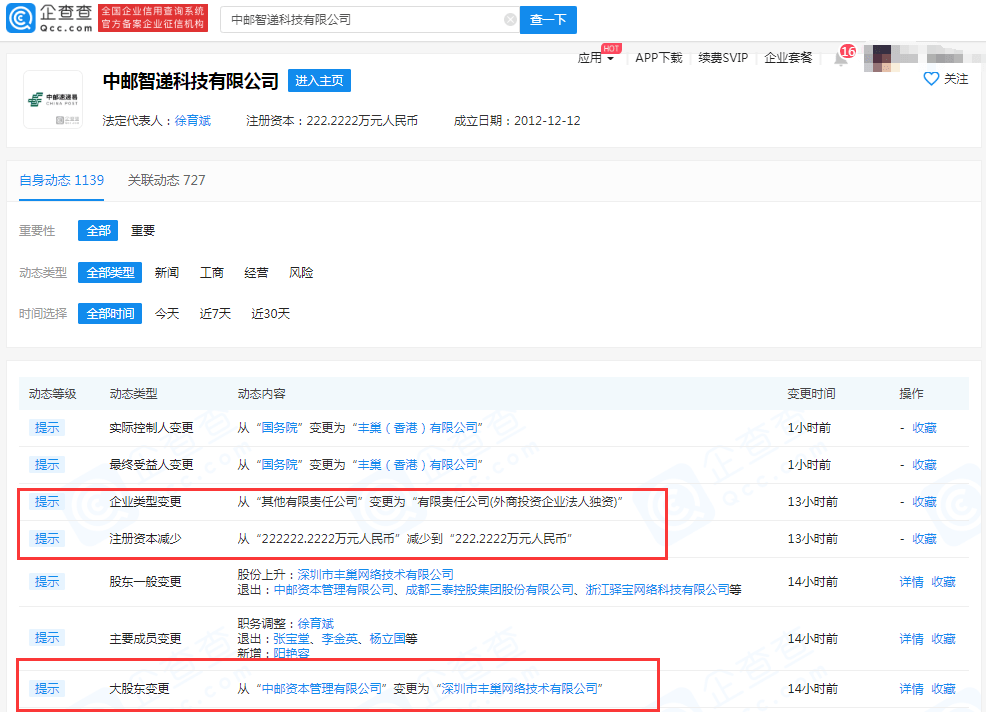Click the 进入主页 button

tap(318, 80)
